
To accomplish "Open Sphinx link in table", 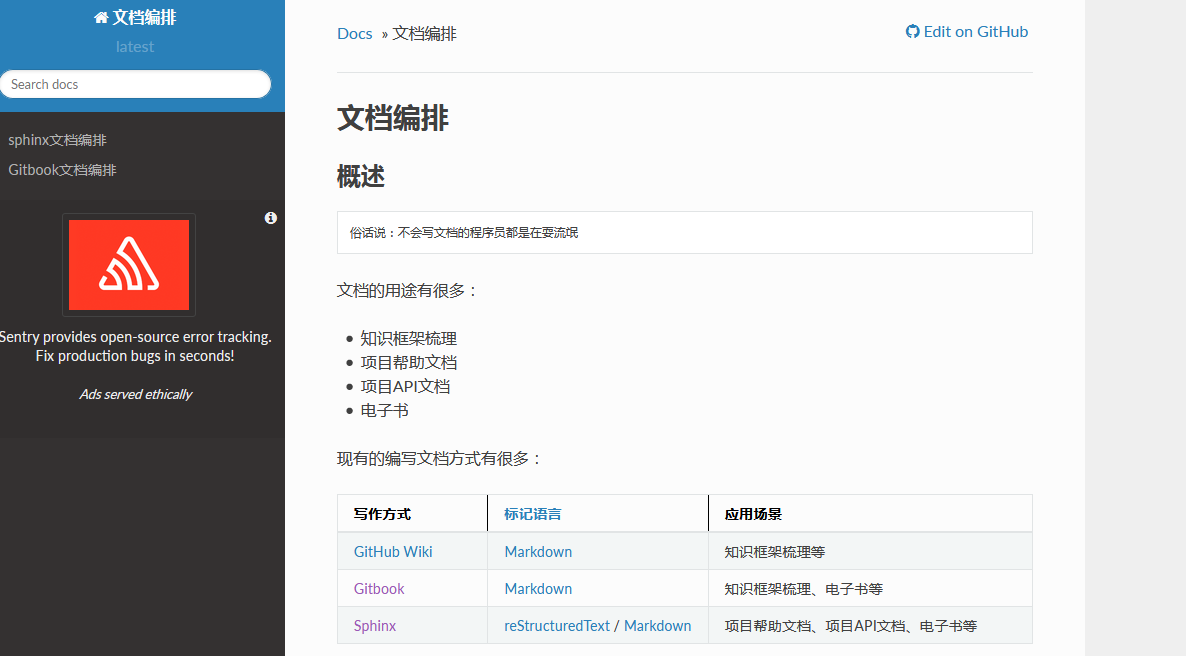I will click(375, 626).
